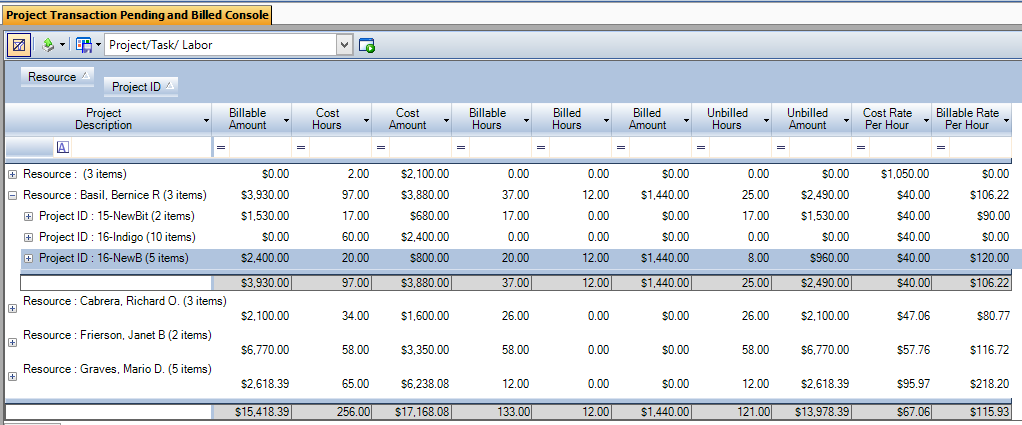This screenshot has height=425, width=1022.
Task: Click the Cost Amount filter input field
Action: 420,148
